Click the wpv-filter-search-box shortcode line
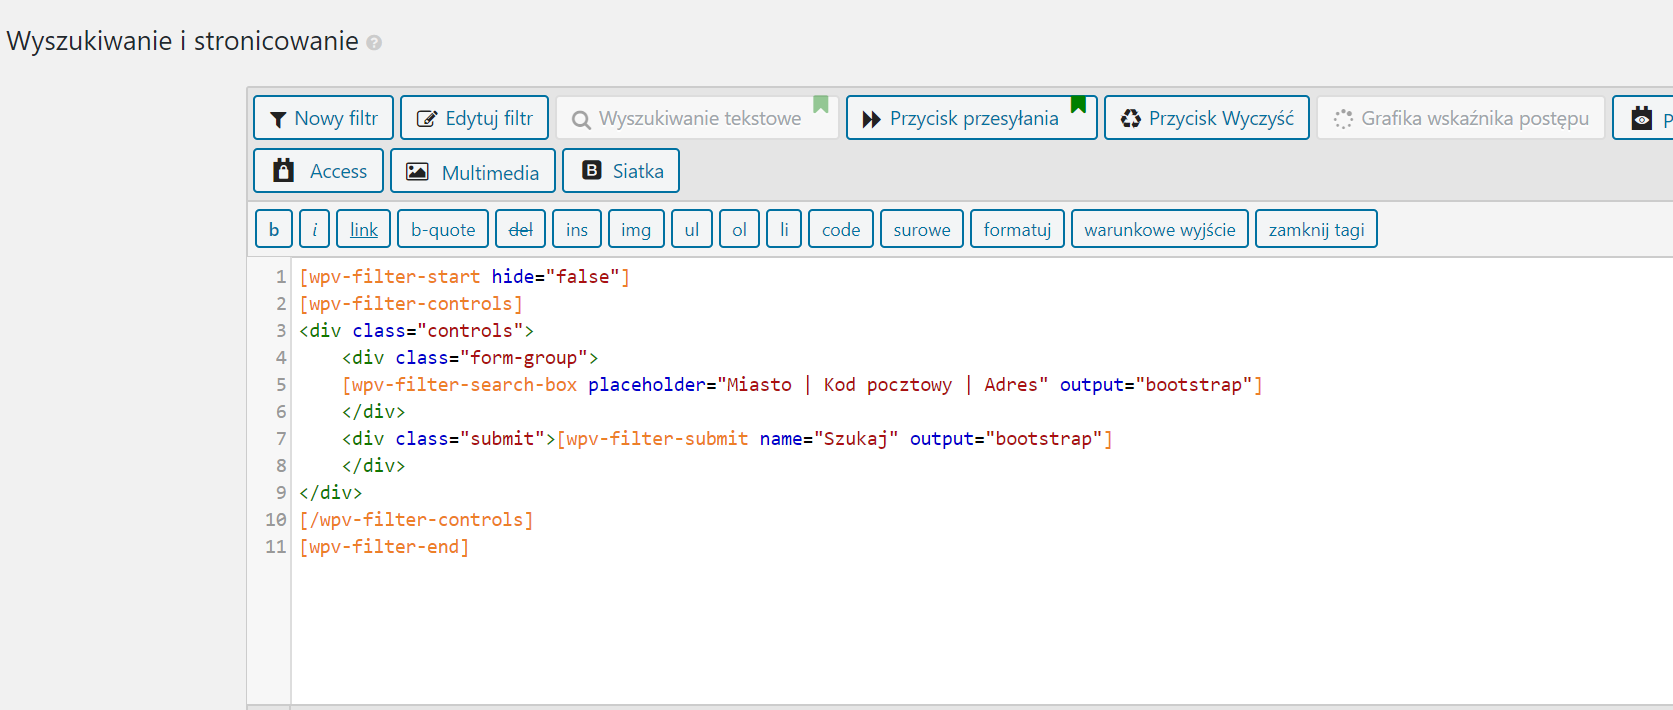The width and height of the screenshot is (1673, 710). point(802,384)
